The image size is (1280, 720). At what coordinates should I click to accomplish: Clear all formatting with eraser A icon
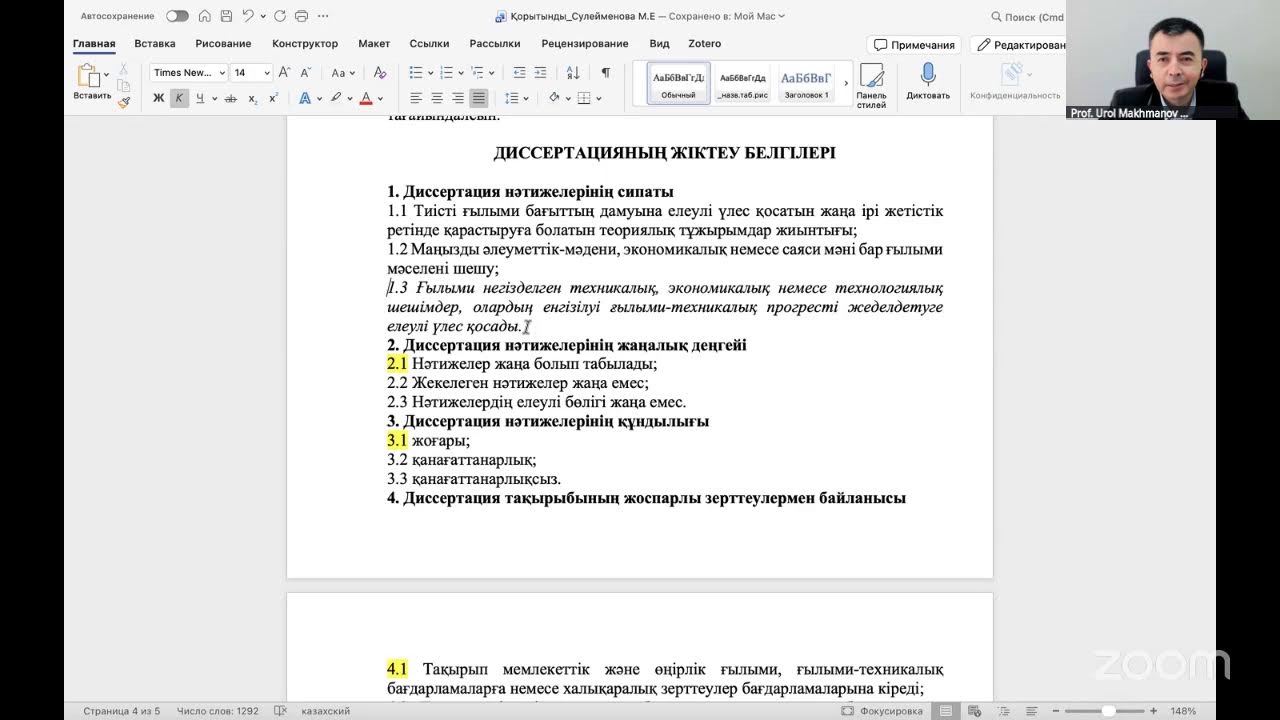coord(379,72)
